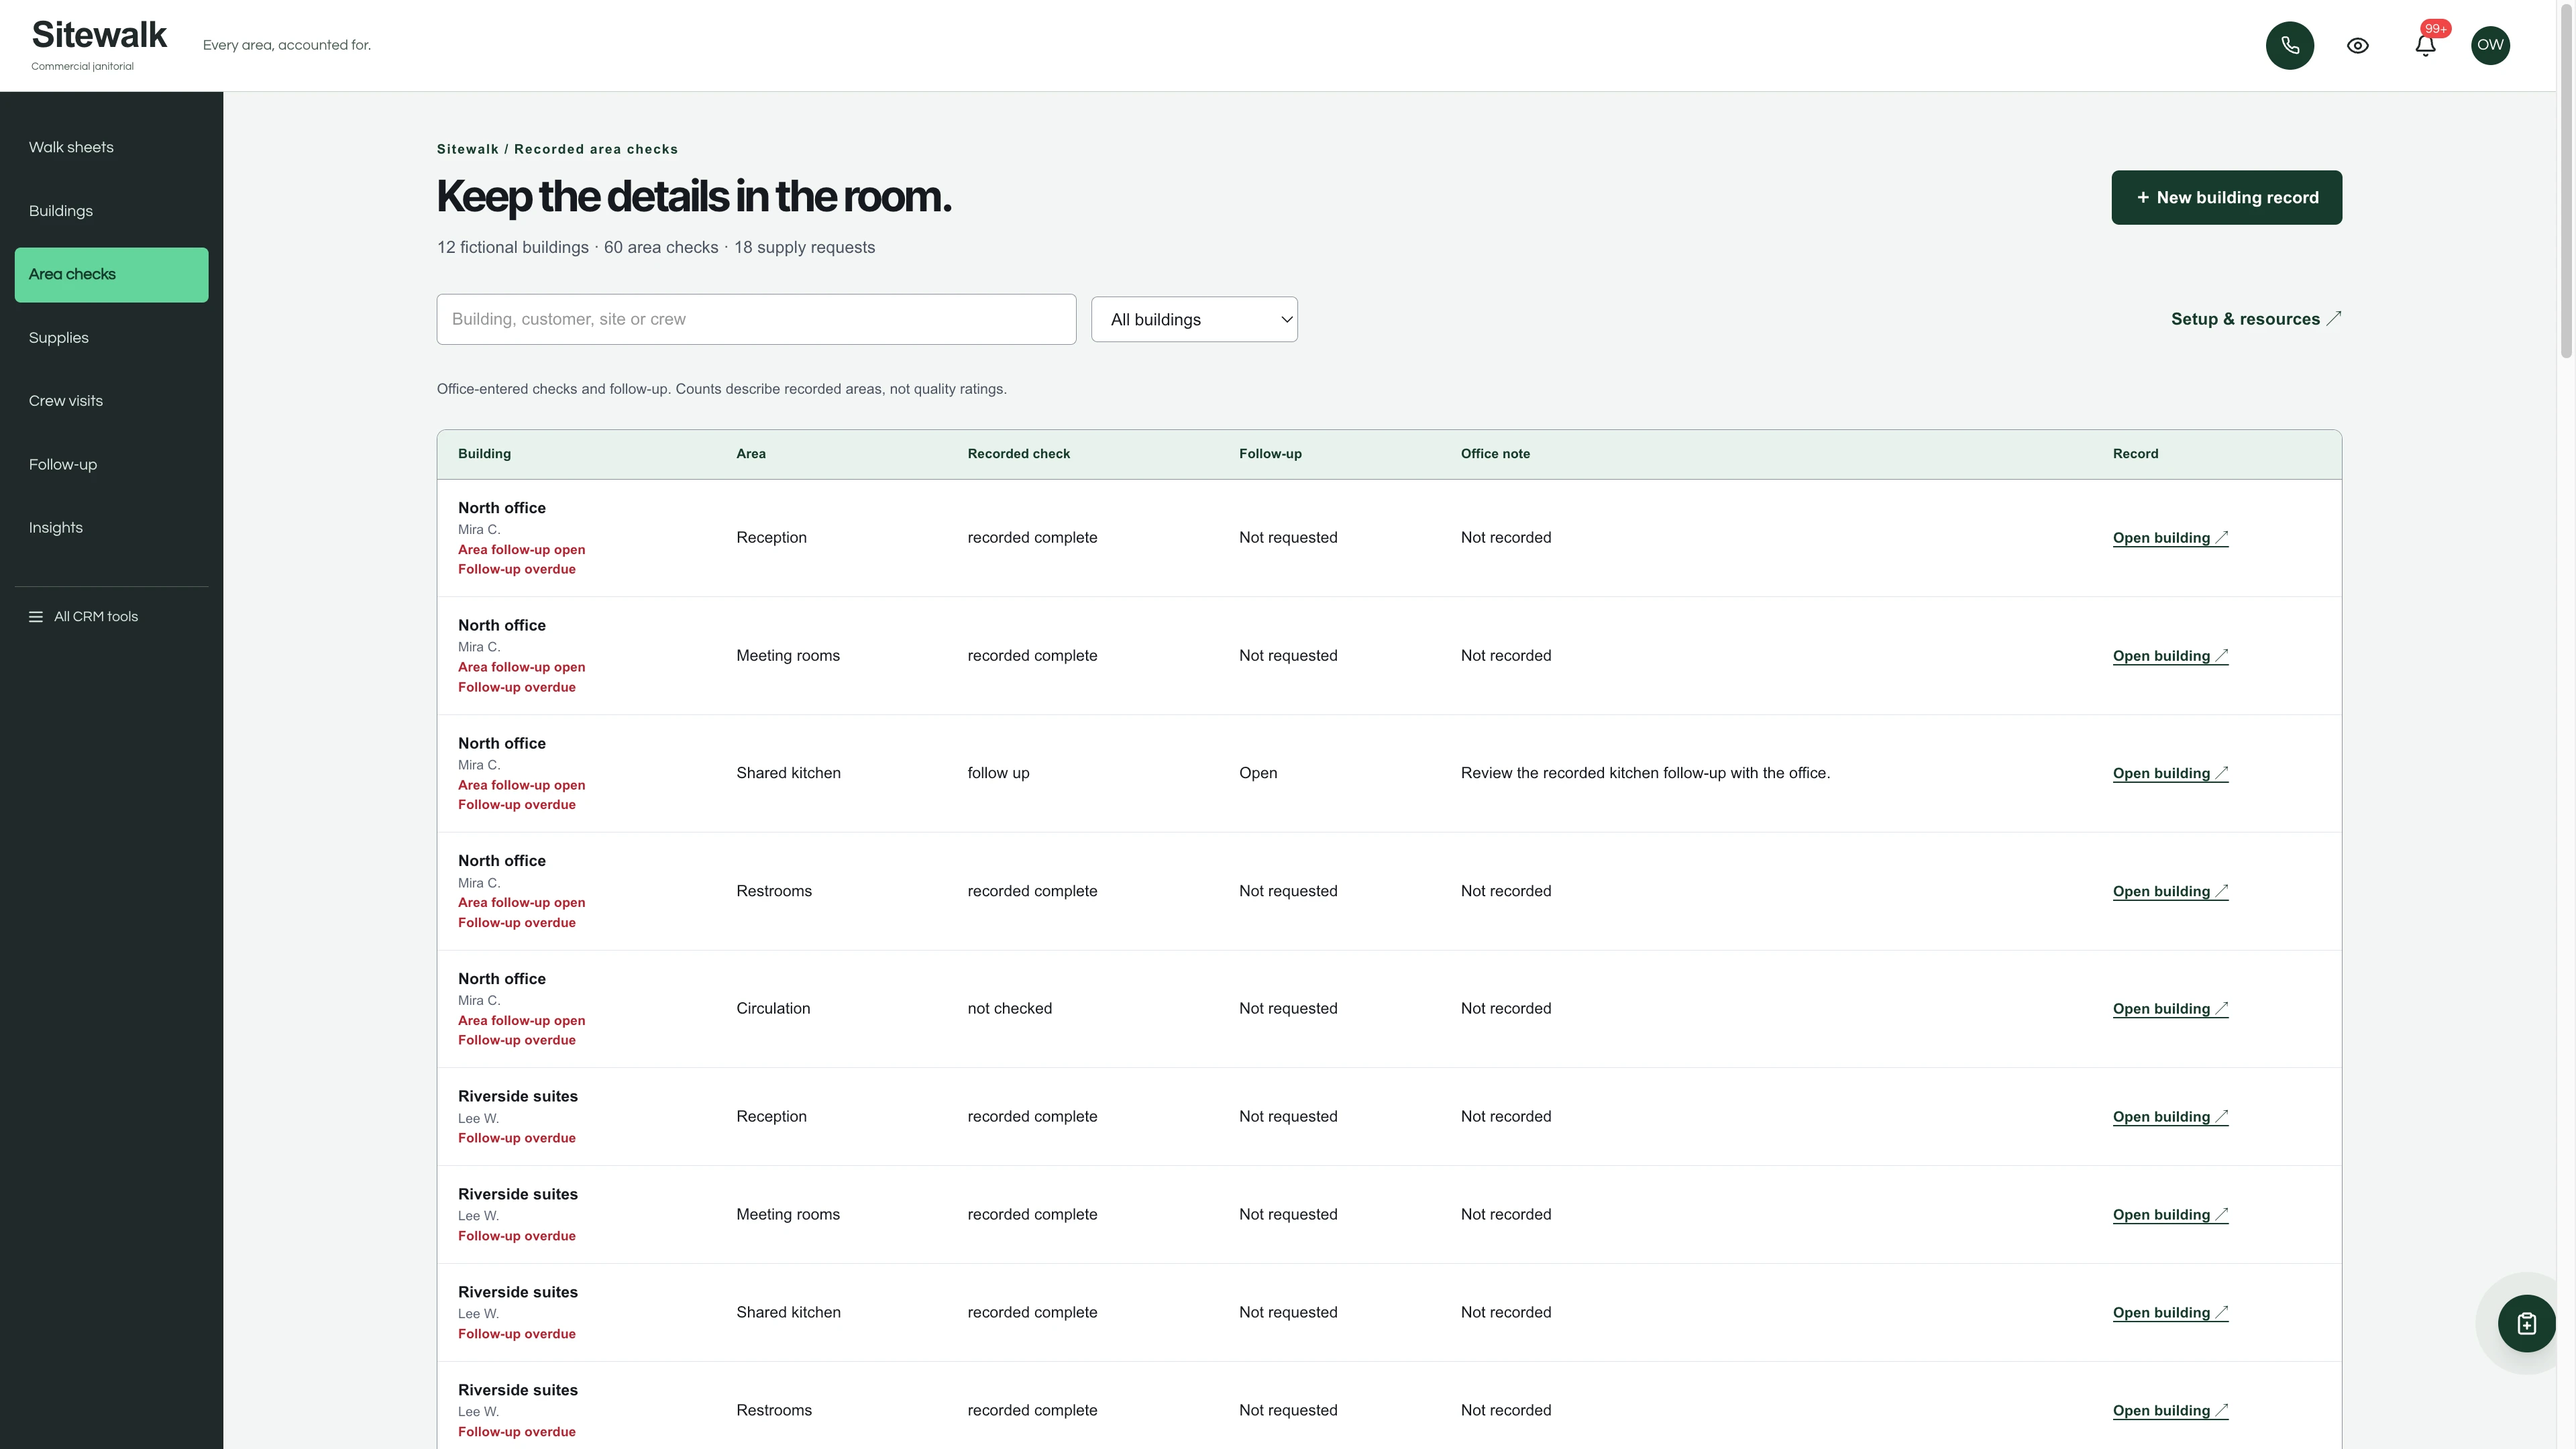The width and height of the screenshot is (2576, 1449).
Task: Click 'Review the recorded kitchen follow-up with the office.' note
Action: pos(1645,773)
